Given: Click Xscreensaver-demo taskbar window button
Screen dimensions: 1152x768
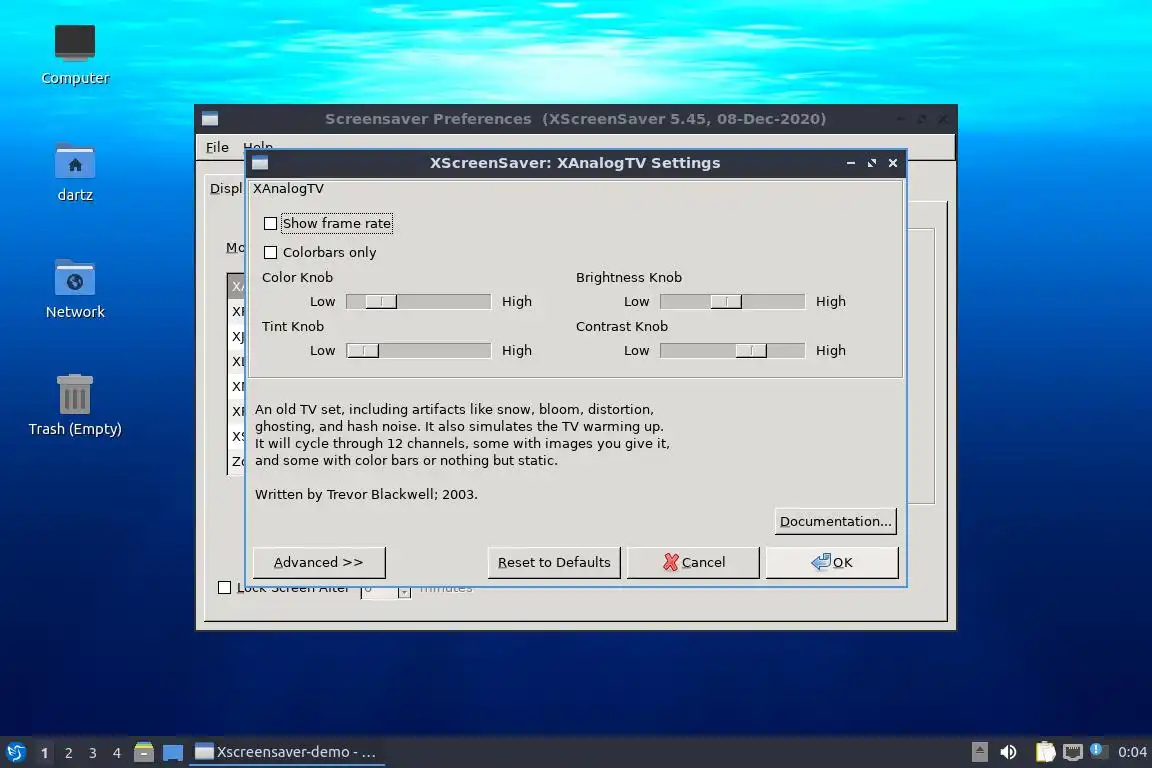Looking at the screenshot, I should [287, 752].
